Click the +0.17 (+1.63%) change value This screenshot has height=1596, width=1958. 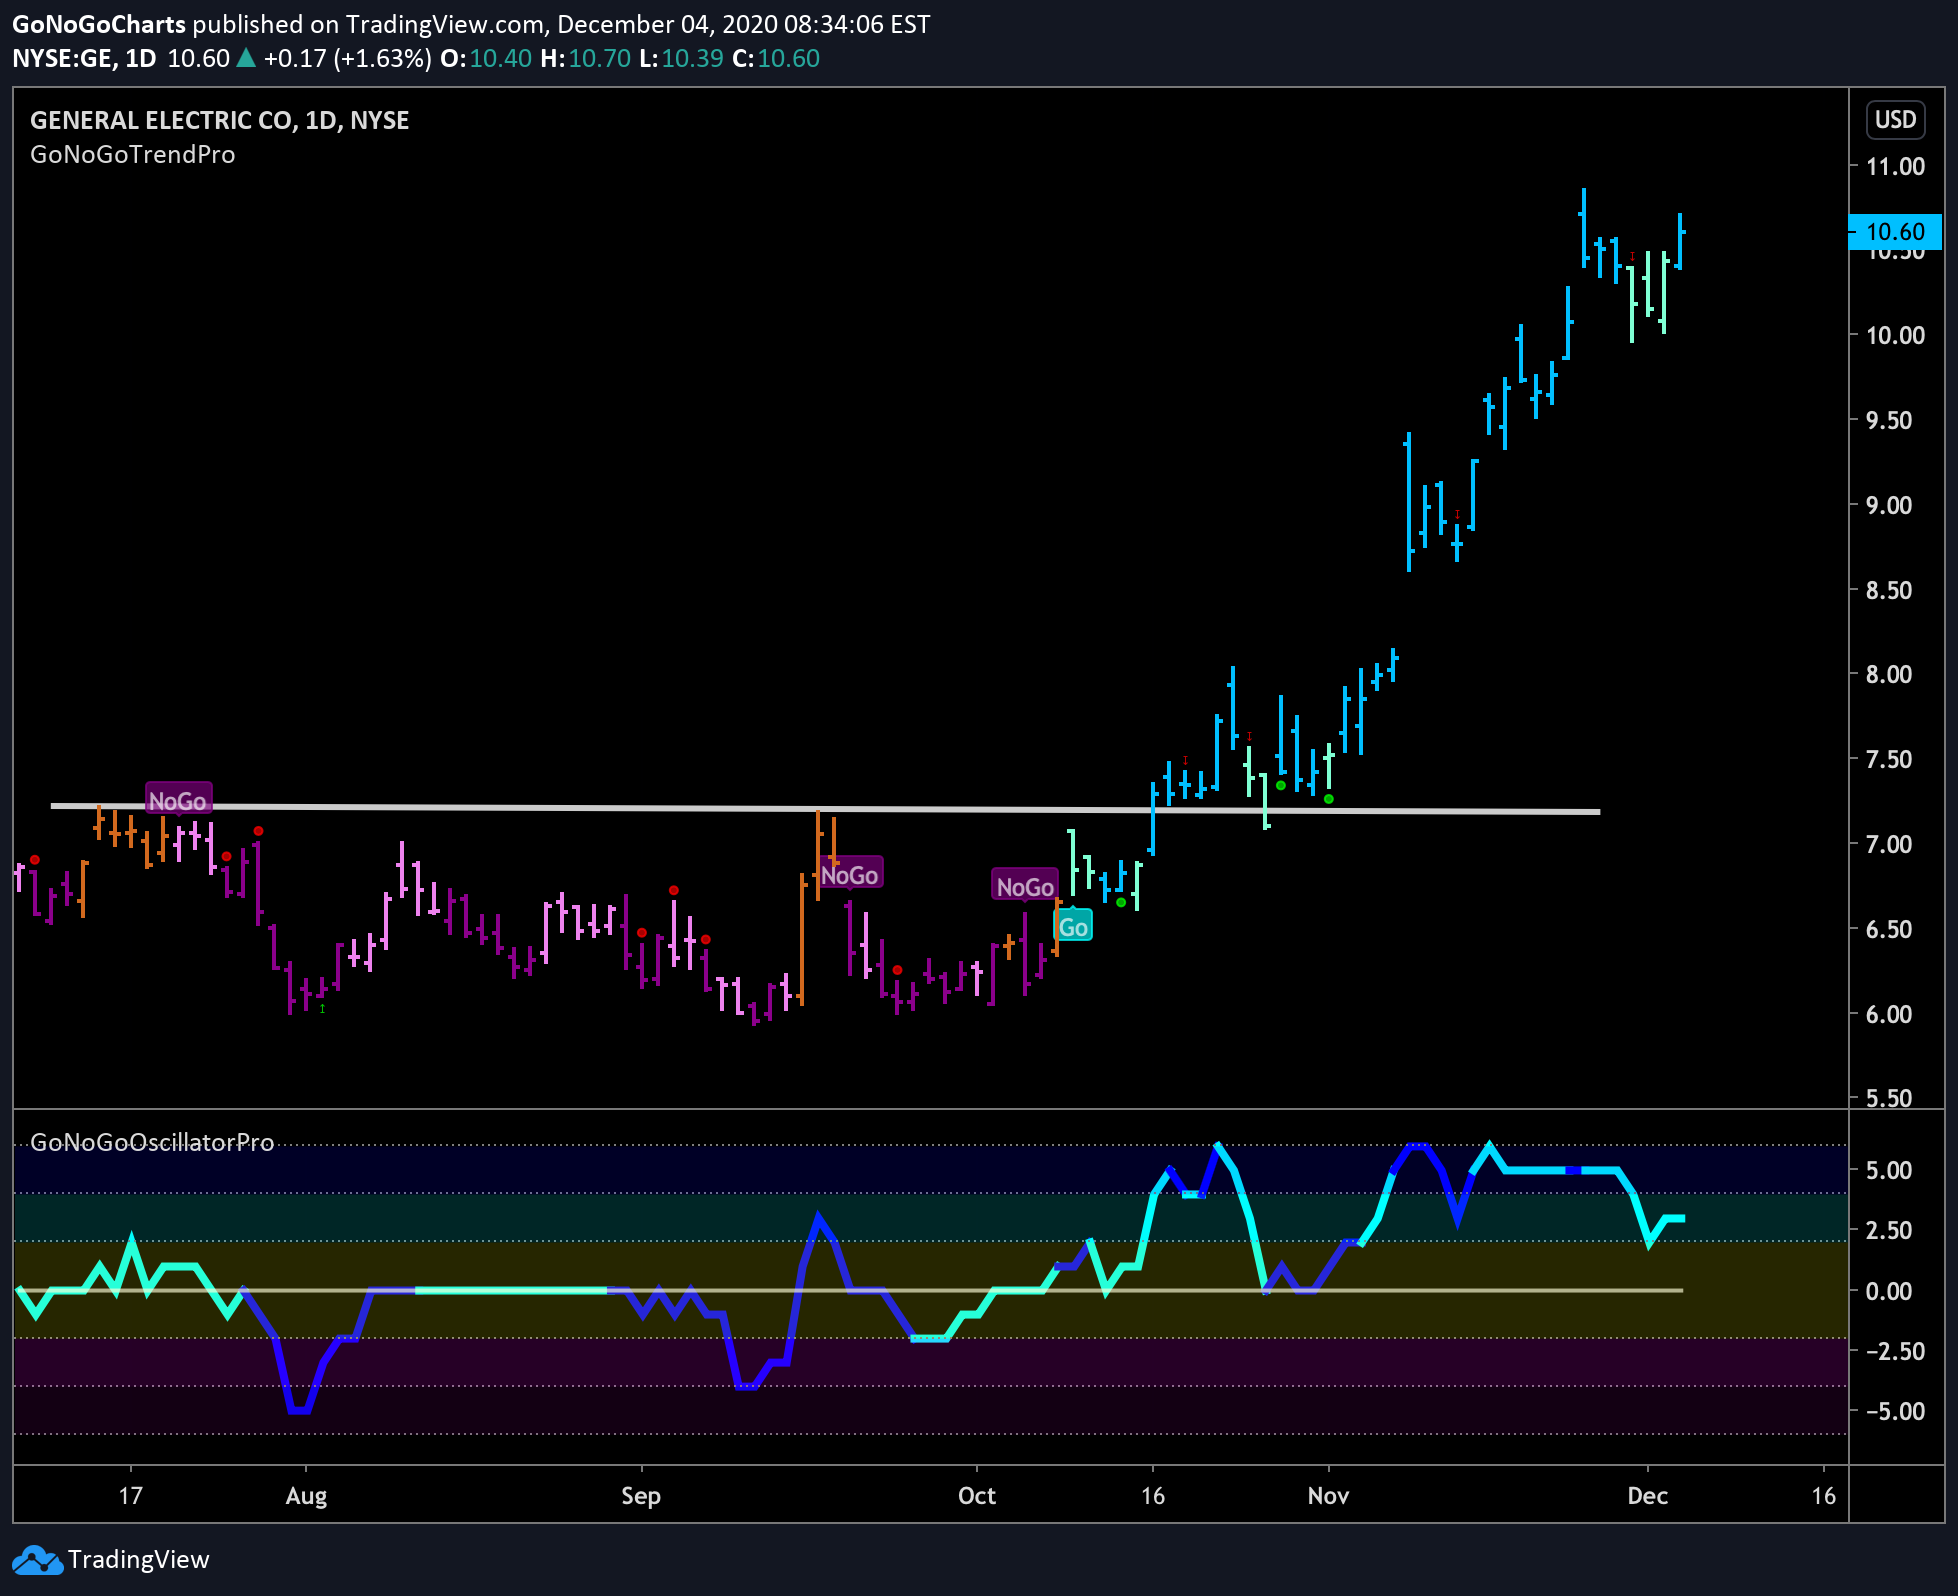click(x=348, y=58)
